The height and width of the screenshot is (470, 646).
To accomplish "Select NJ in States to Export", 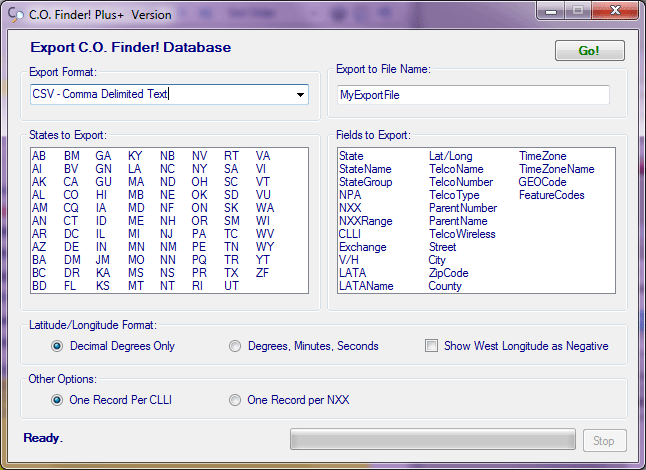I will pyautogui.click(x=166, y=234).
